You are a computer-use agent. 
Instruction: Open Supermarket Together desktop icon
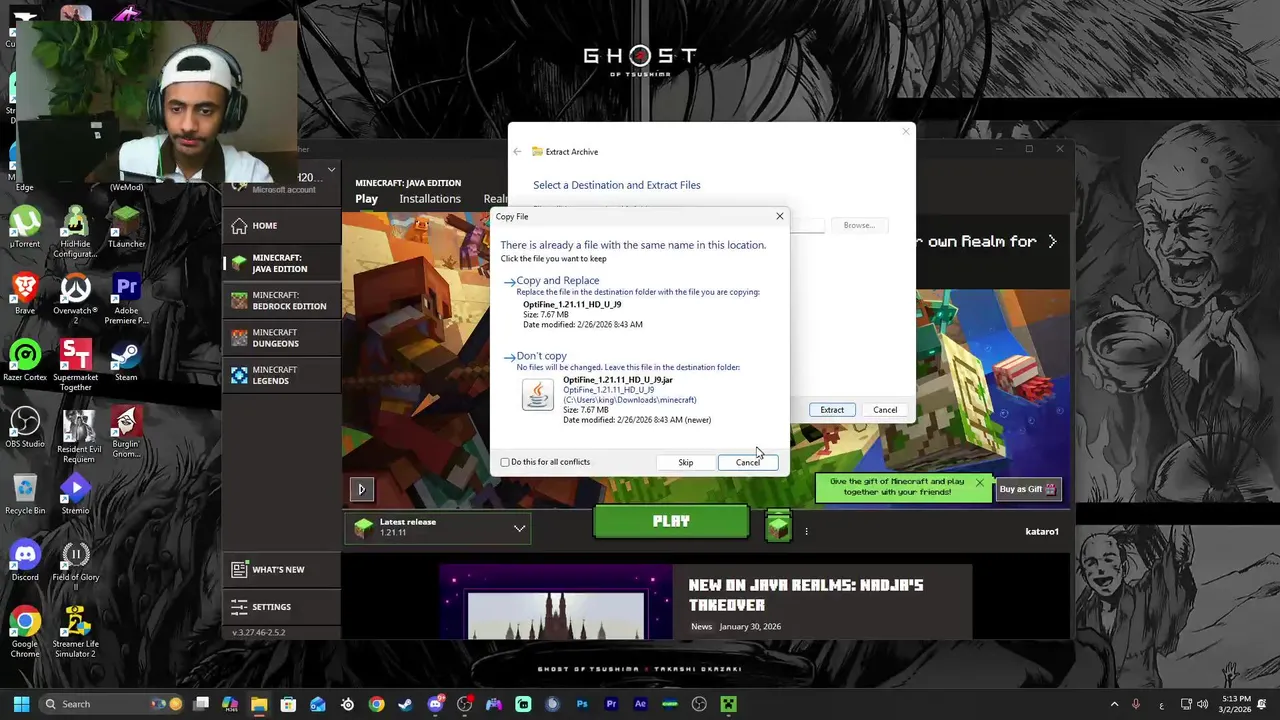[75, 365]
